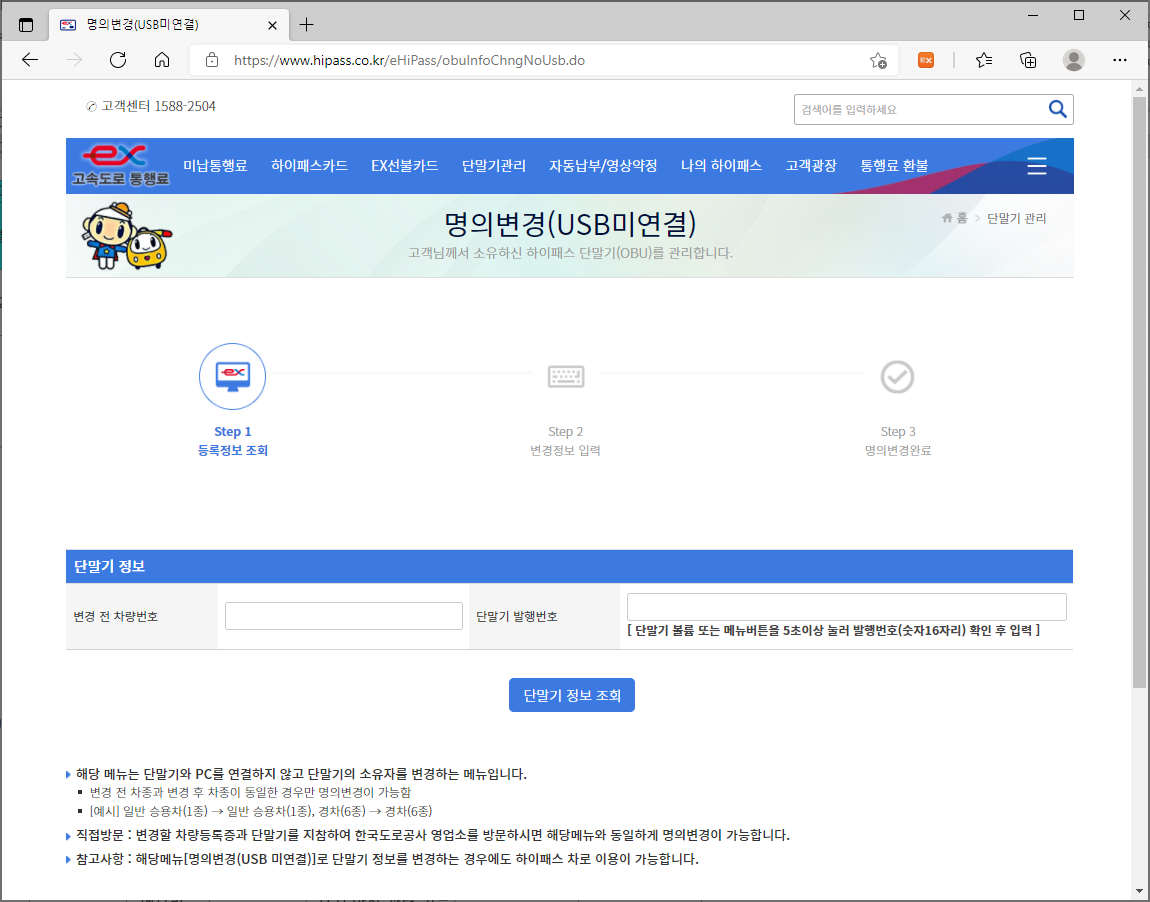Click the Step 3 checkmark icon
The width and height of the screenshot is (1150, 902).
click(x=897, y=376)
